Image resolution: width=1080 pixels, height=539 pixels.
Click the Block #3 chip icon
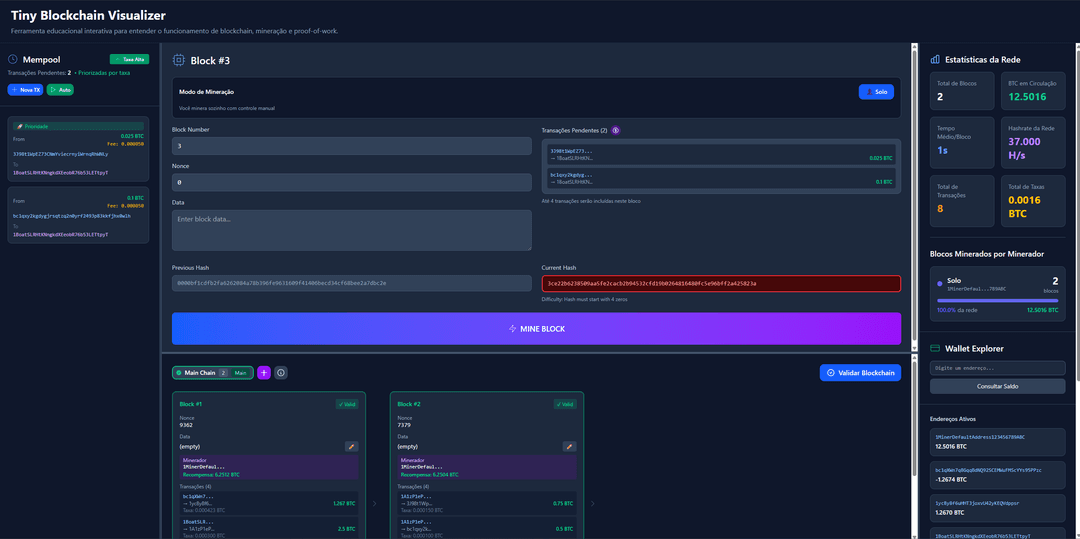point(179,60)
